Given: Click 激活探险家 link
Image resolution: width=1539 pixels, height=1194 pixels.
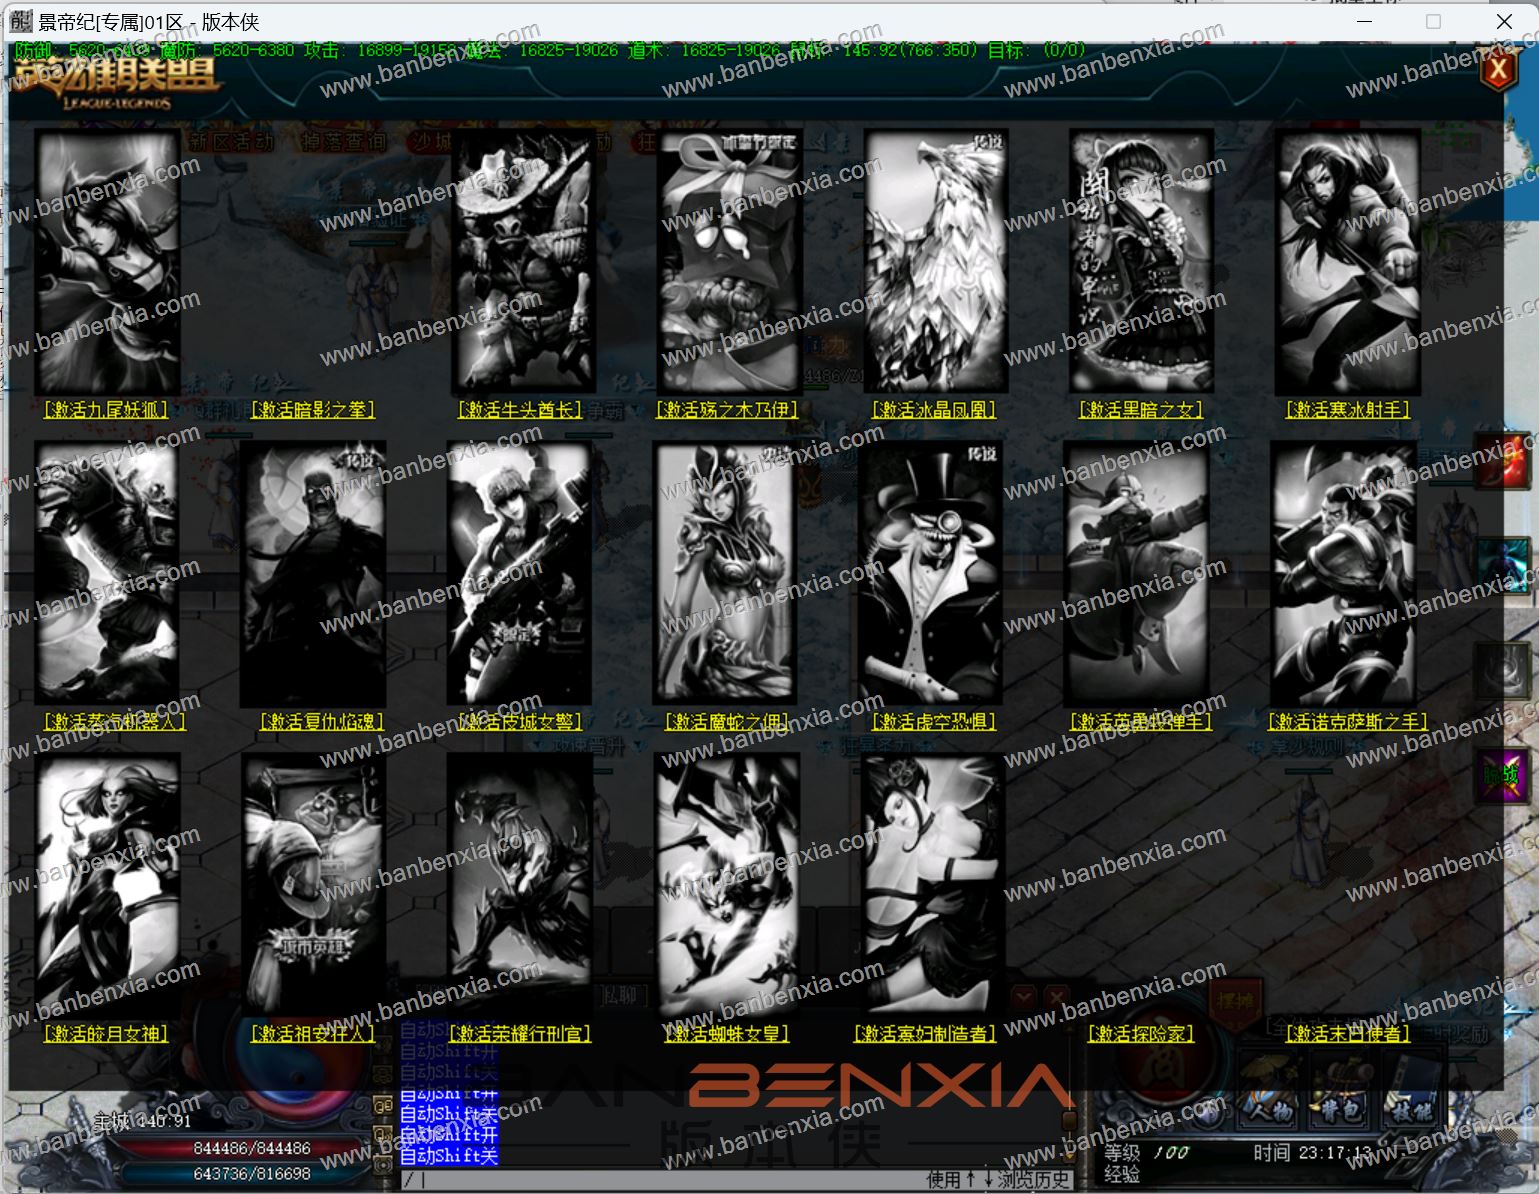Looking at the screenshot, I should tap(1141, 1034).
